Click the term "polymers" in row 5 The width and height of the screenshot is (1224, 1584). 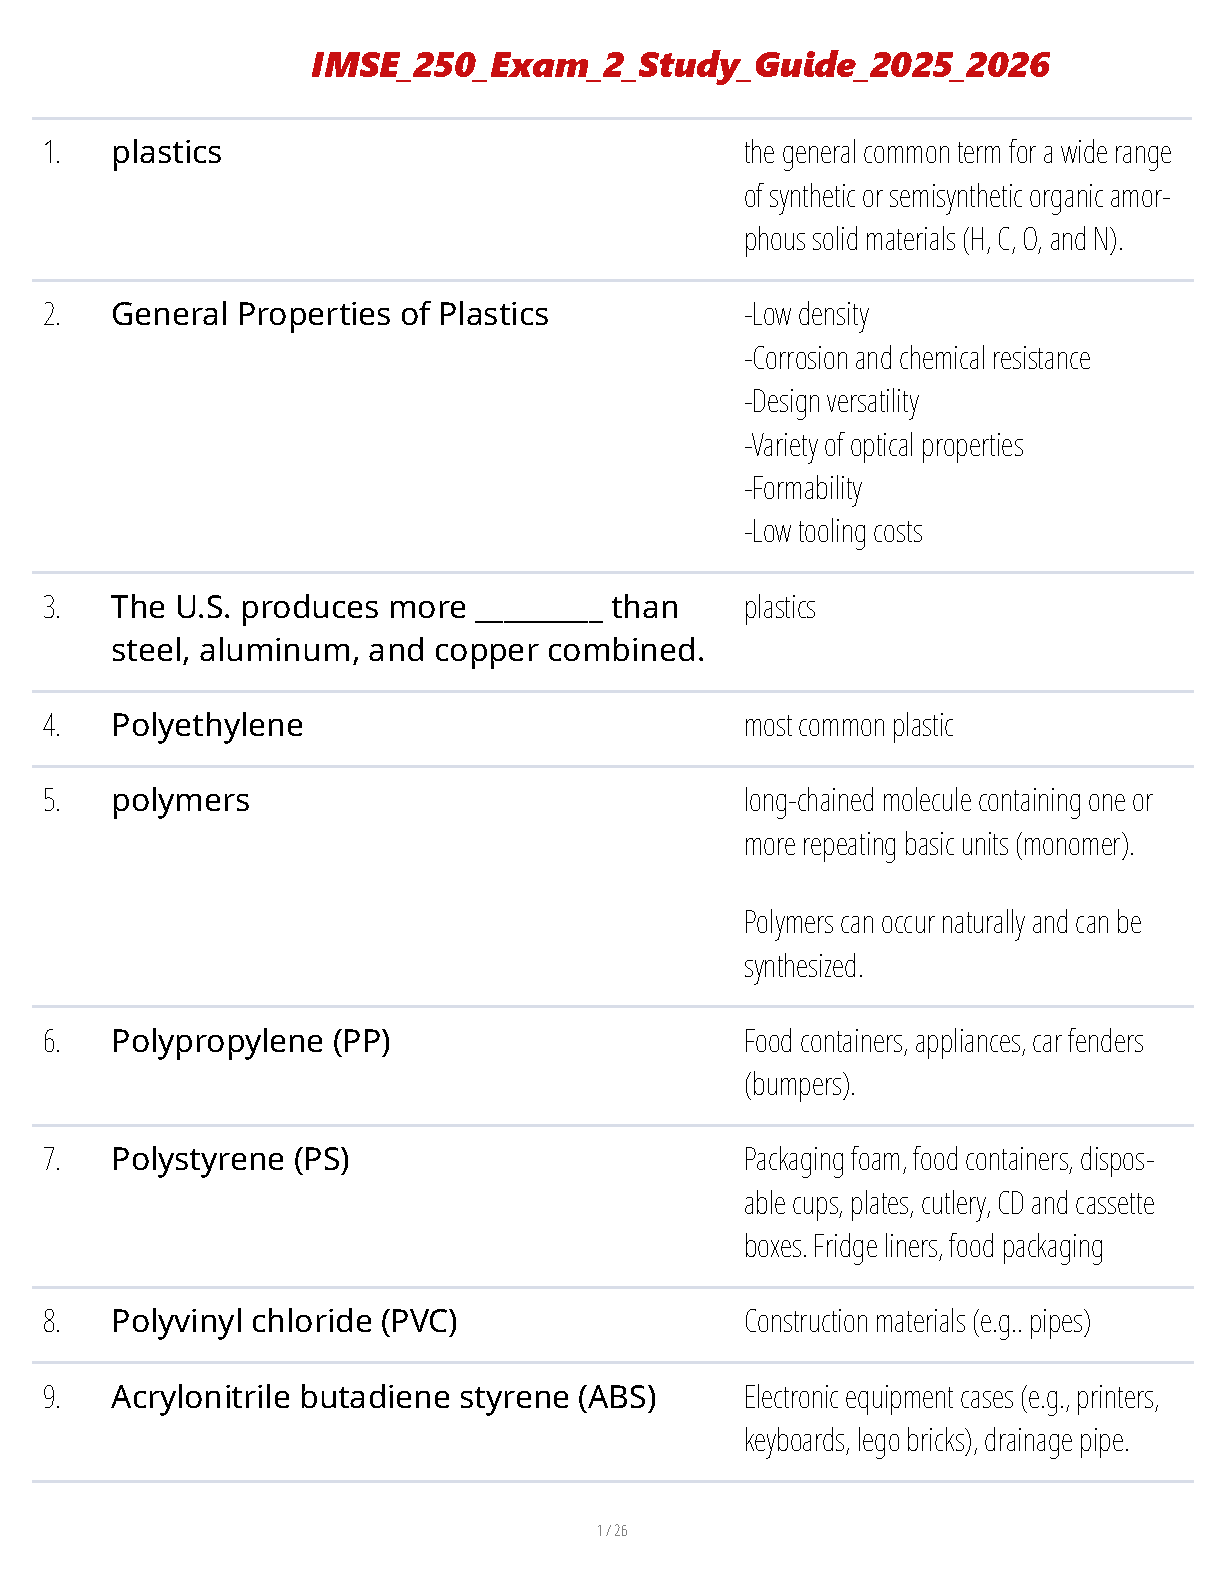(x=180, y=800)
